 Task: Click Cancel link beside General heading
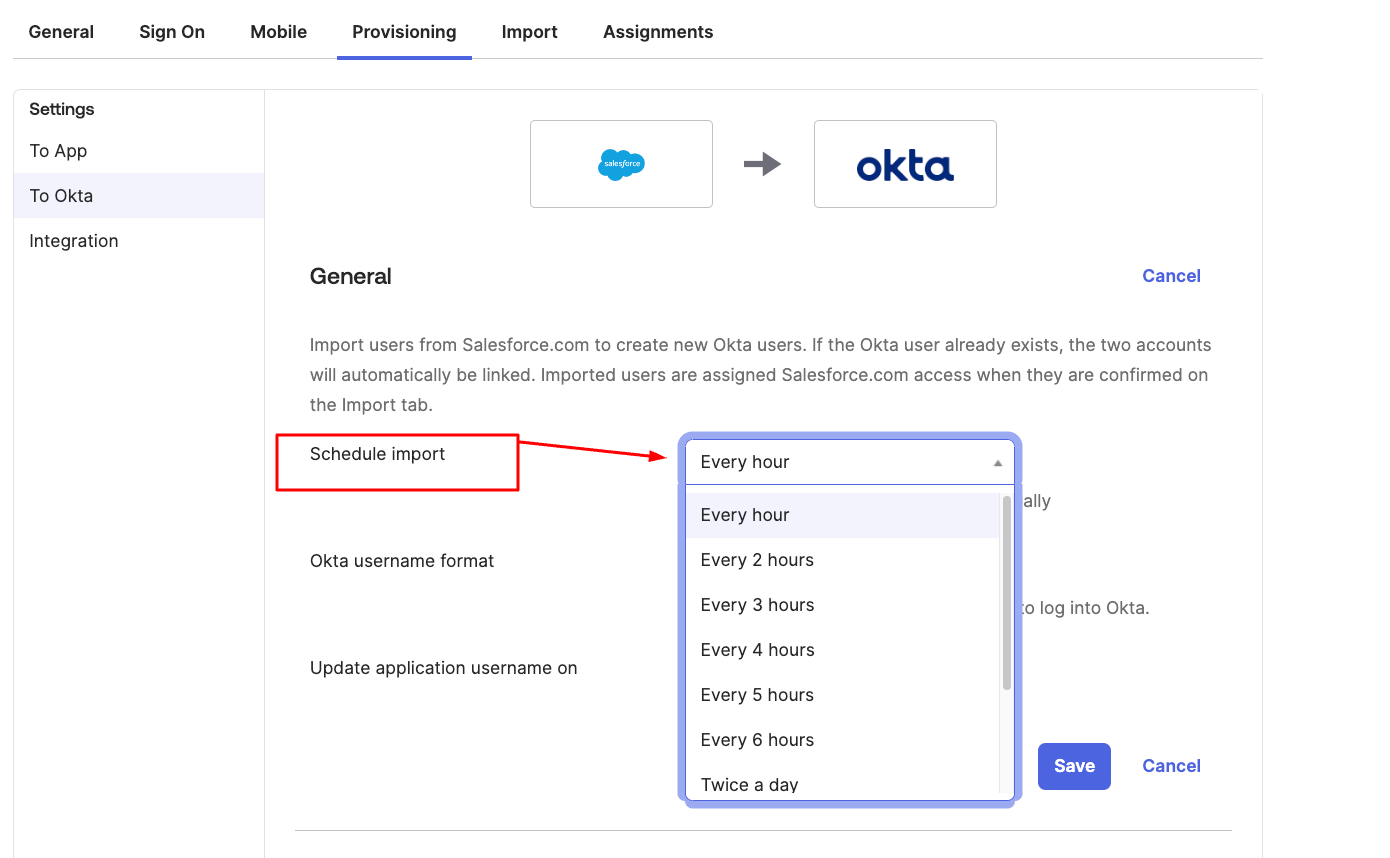1171,276
